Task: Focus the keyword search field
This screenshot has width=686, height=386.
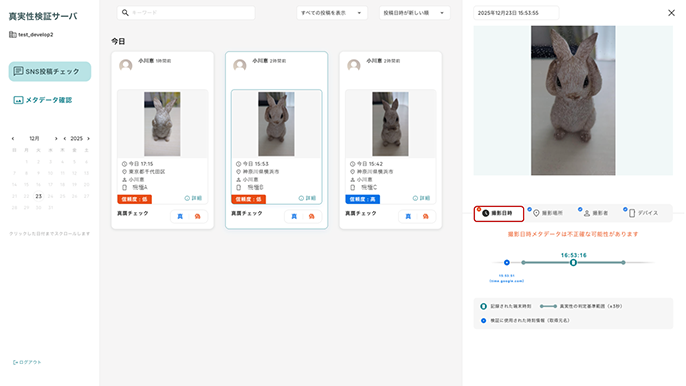Action: (x=186, y=13)
